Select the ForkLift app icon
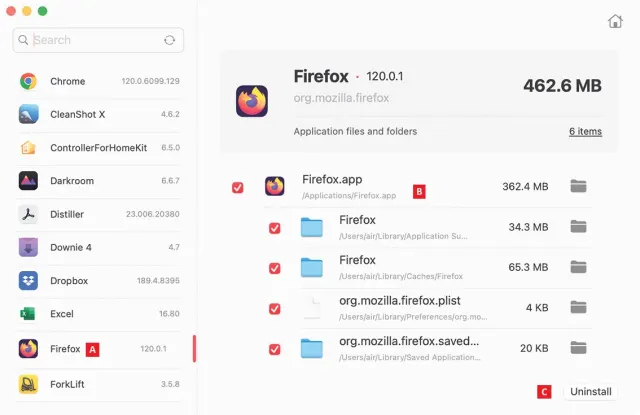Viewport: 640px width, 415px height. (28, 384)
